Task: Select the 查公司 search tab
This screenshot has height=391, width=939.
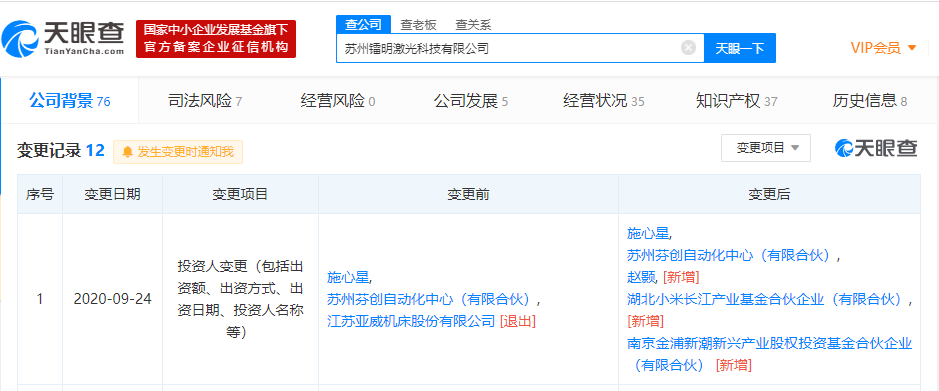Action: (x=364, y=25)
